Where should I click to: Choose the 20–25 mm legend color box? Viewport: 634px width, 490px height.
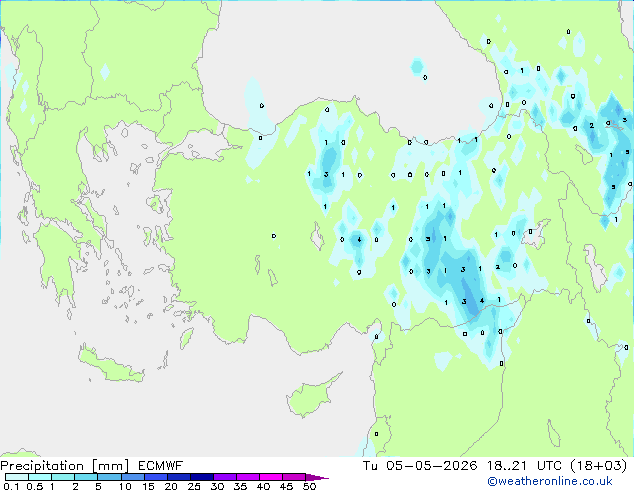(x=178, y=477)
